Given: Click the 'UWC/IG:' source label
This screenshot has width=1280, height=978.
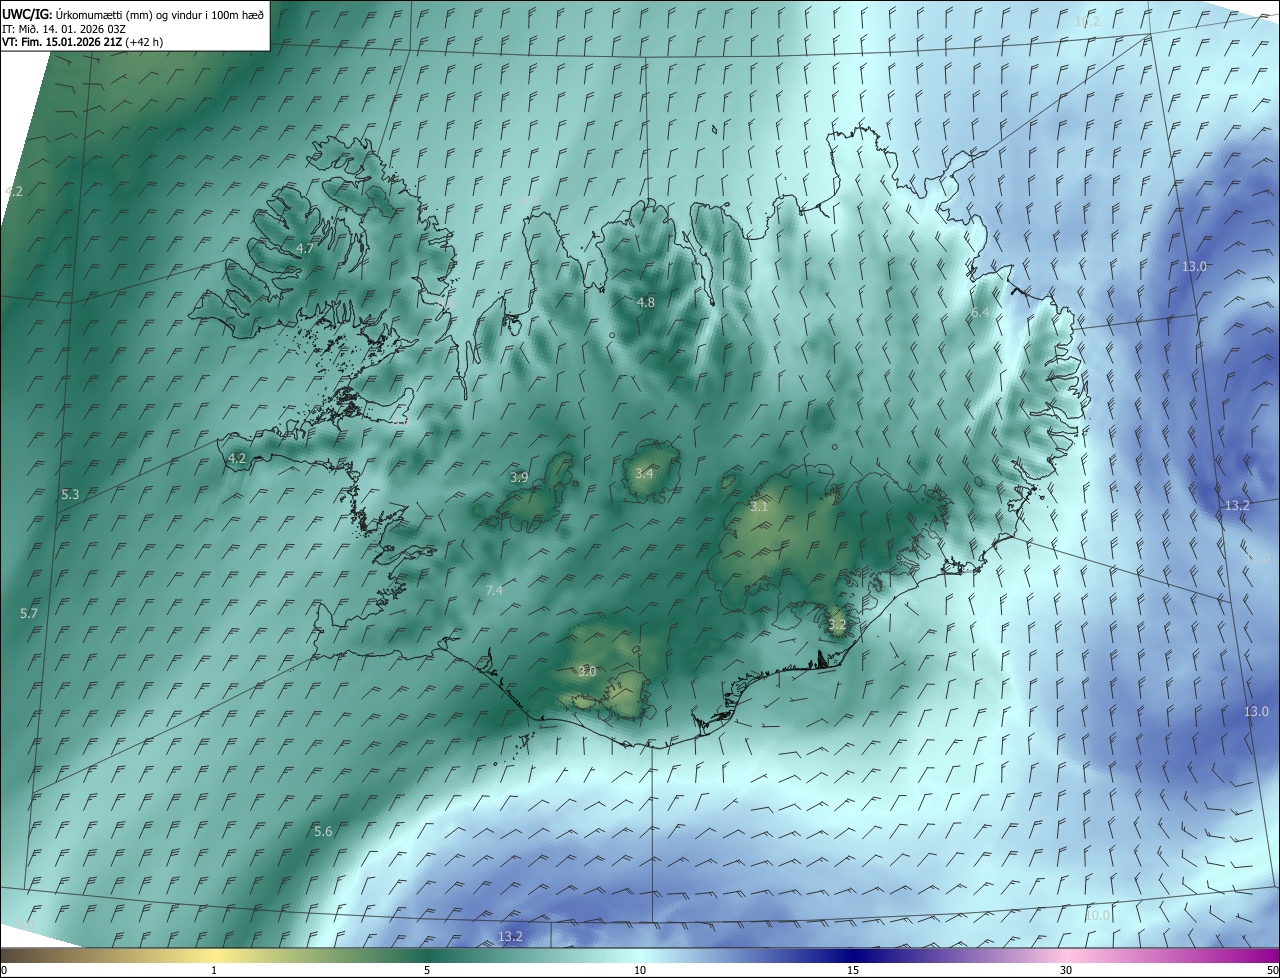Looking at the screenshot, I should point(27,14).
